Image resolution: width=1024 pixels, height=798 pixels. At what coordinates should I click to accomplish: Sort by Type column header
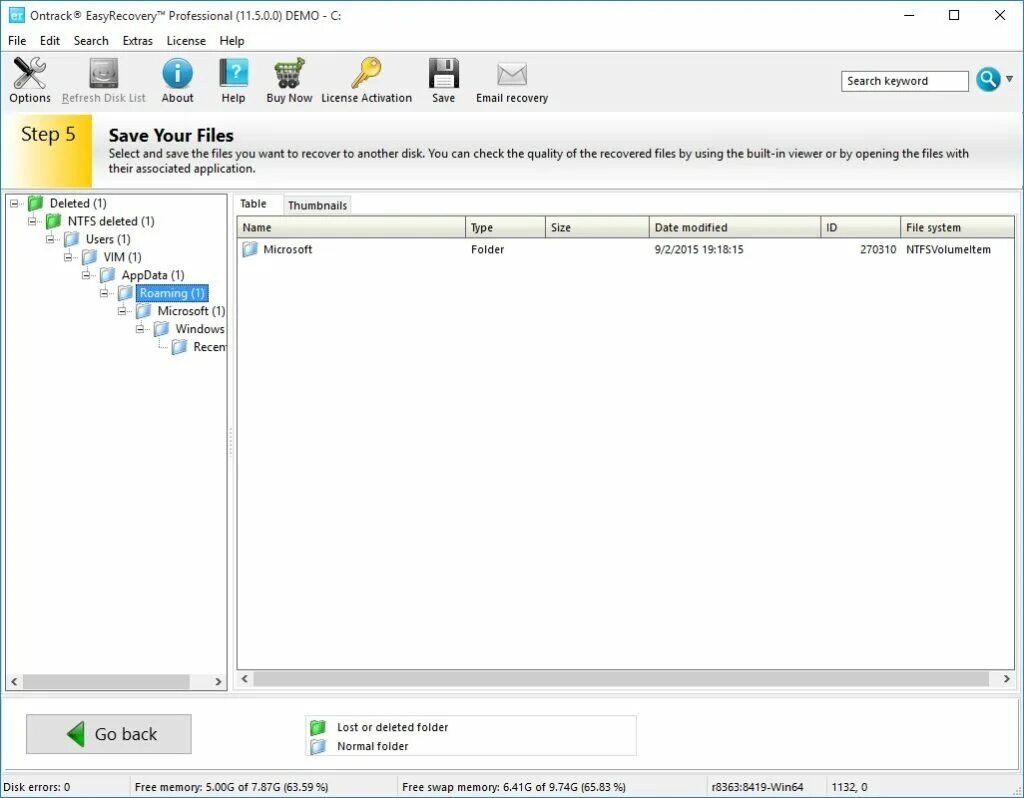tap(505, 227)
